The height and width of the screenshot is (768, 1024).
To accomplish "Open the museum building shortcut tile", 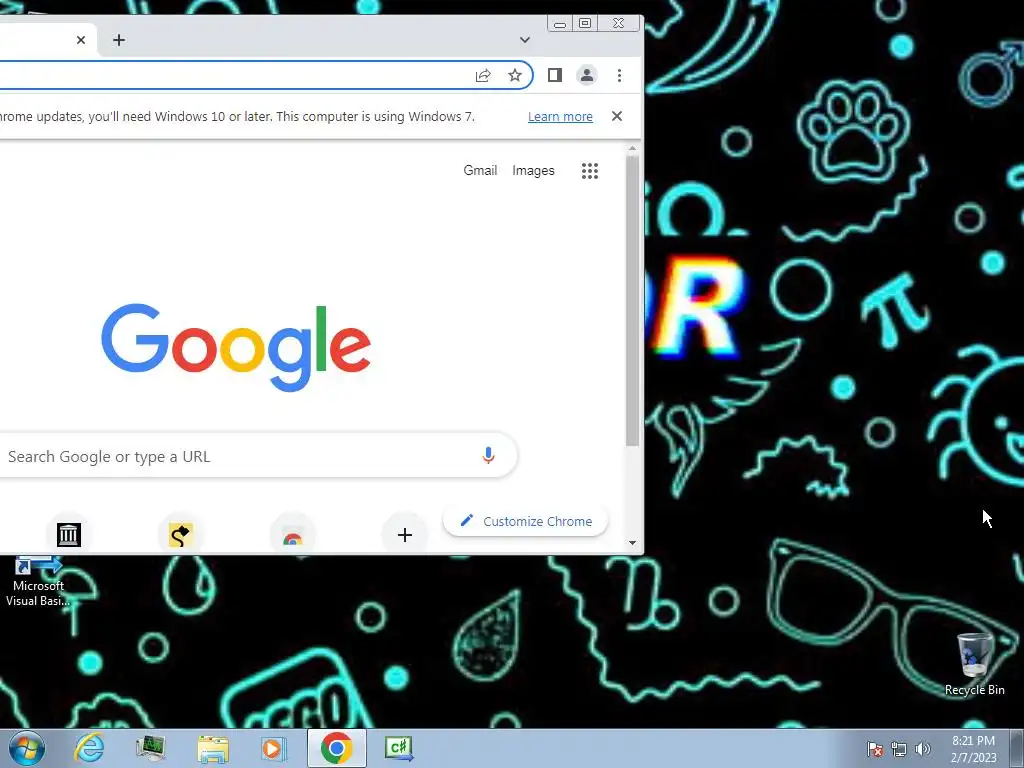I will tap(69, 535).
